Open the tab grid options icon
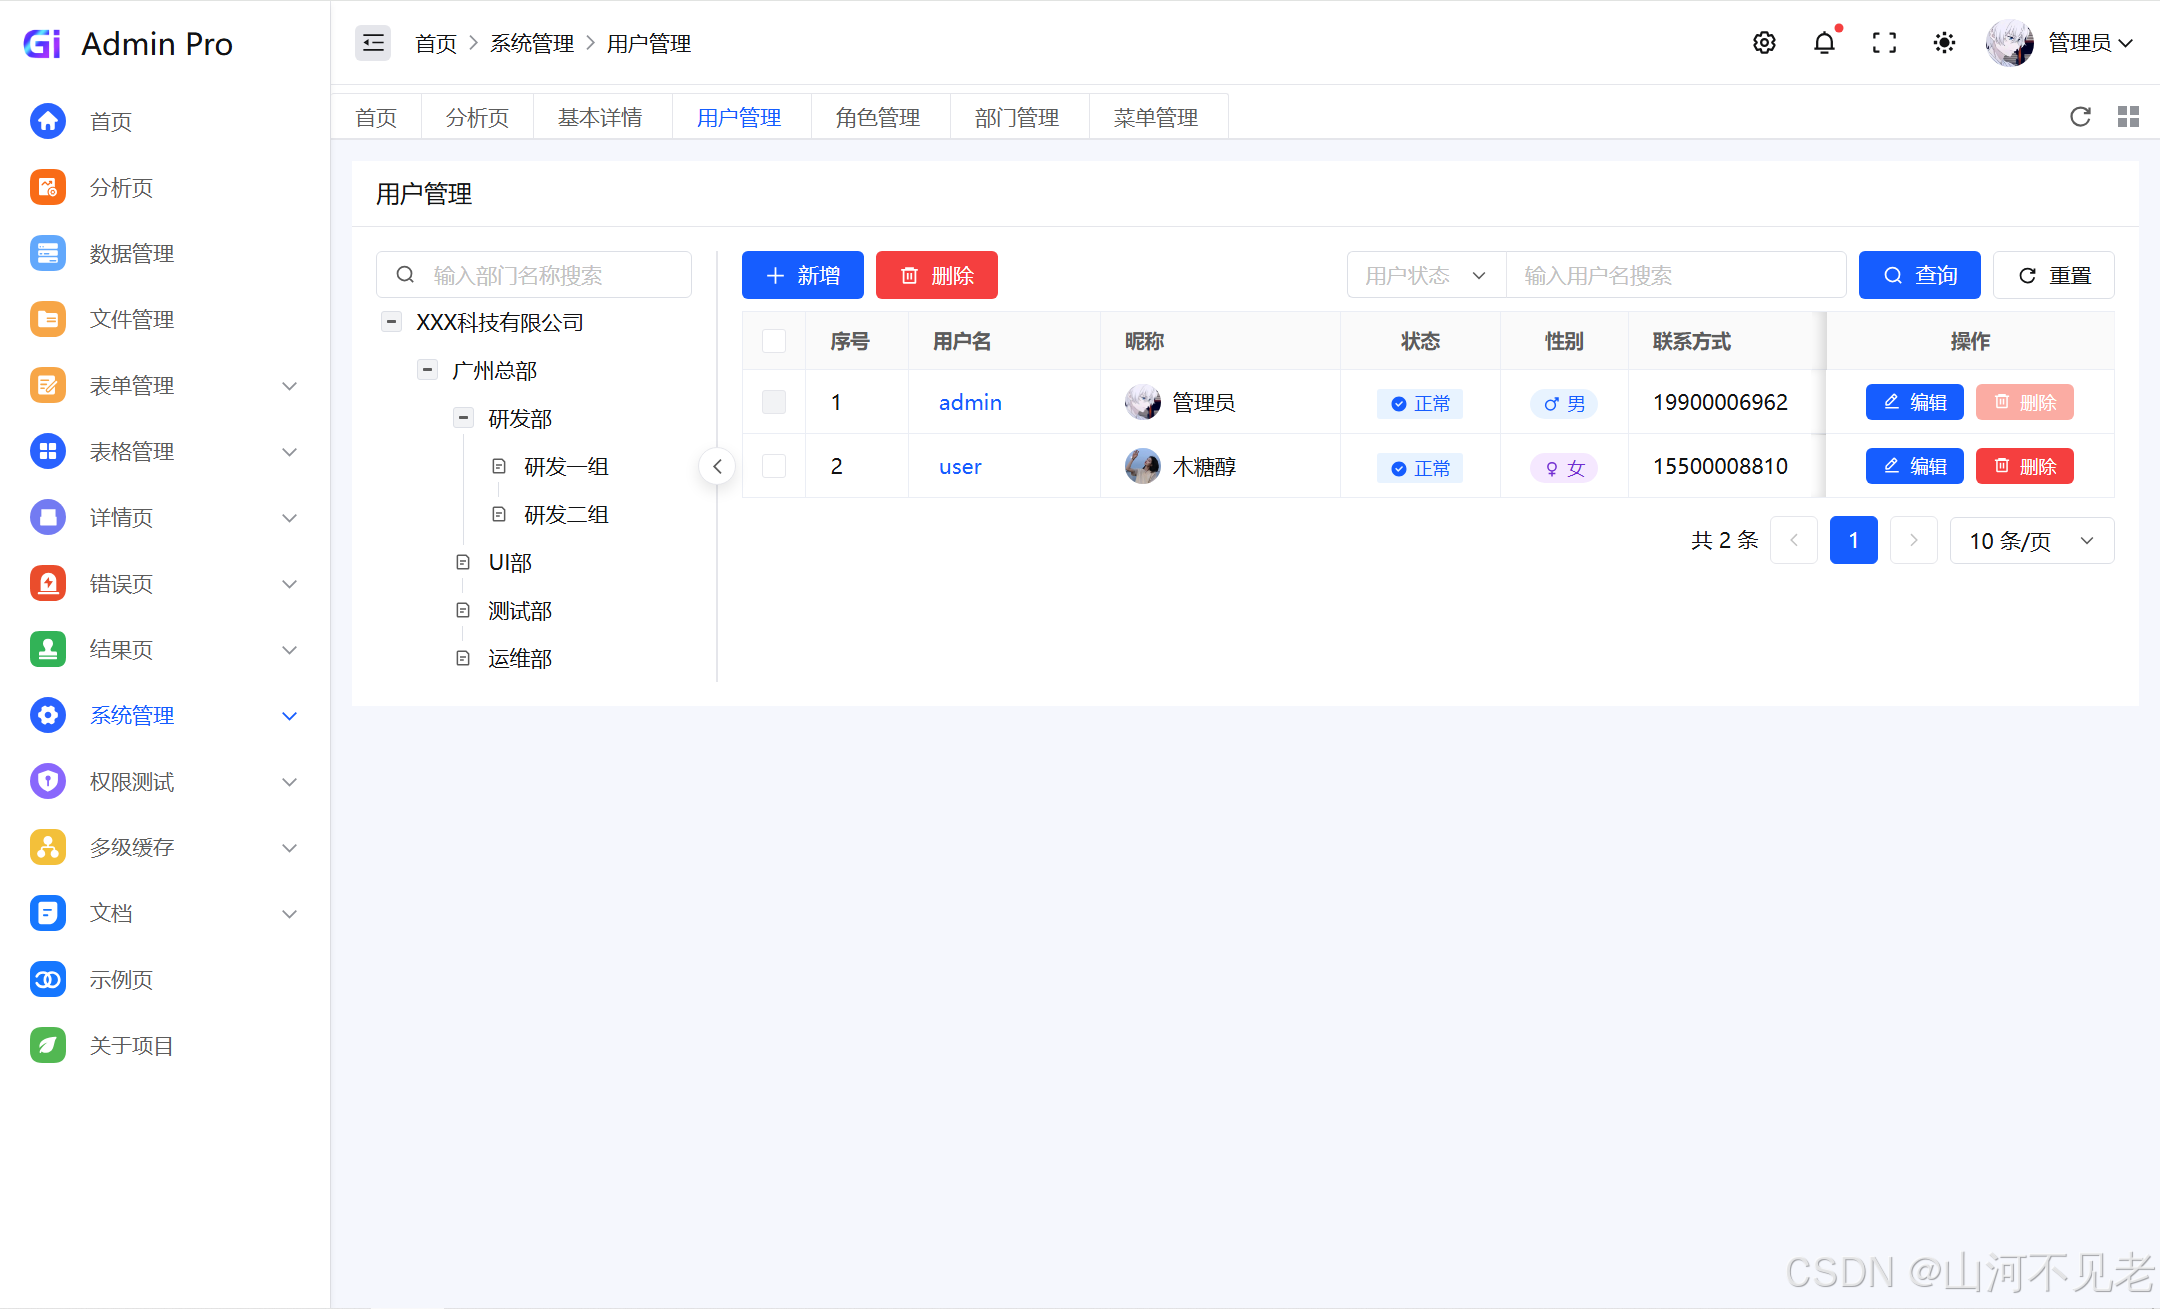 point(2128,117)
